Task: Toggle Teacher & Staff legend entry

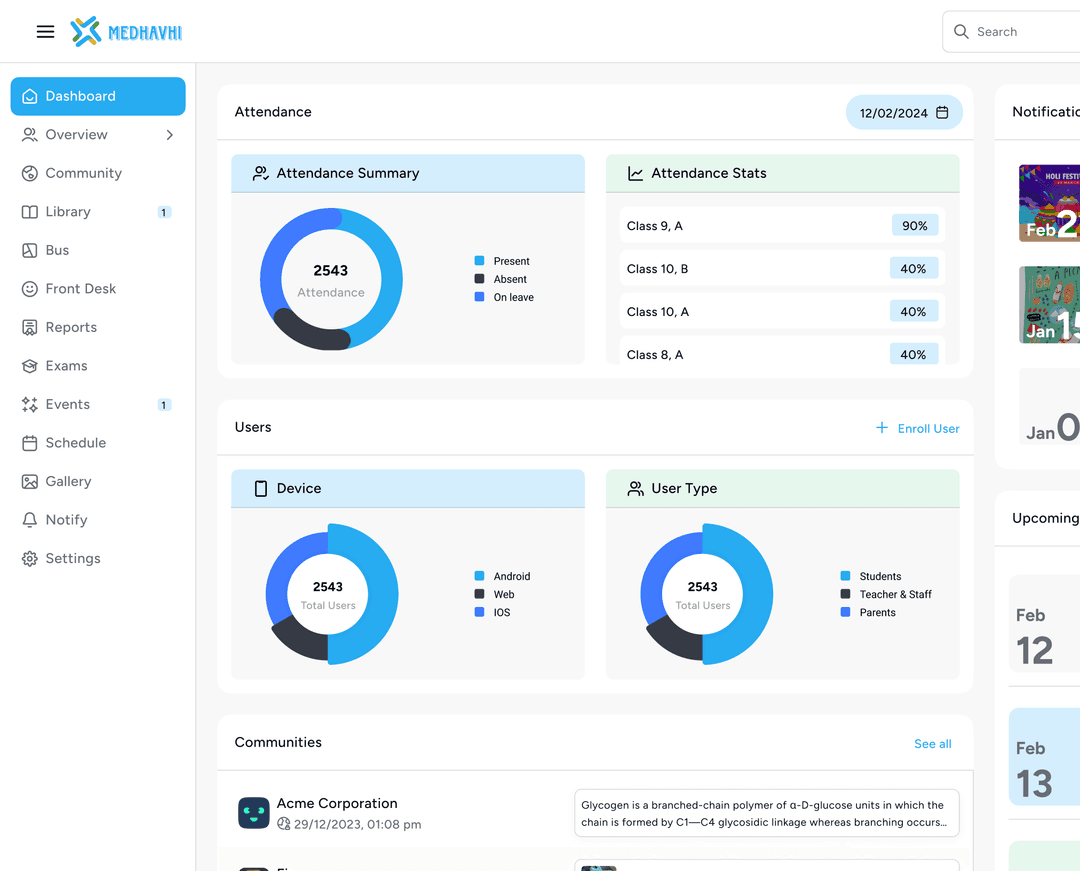Action: 894,594
